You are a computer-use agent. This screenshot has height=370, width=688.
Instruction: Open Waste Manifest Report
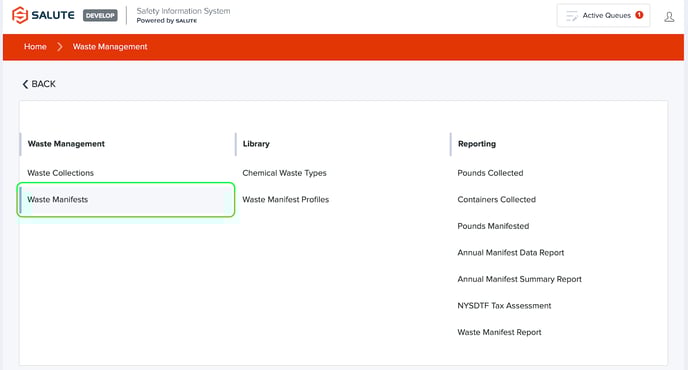point(499,332)
